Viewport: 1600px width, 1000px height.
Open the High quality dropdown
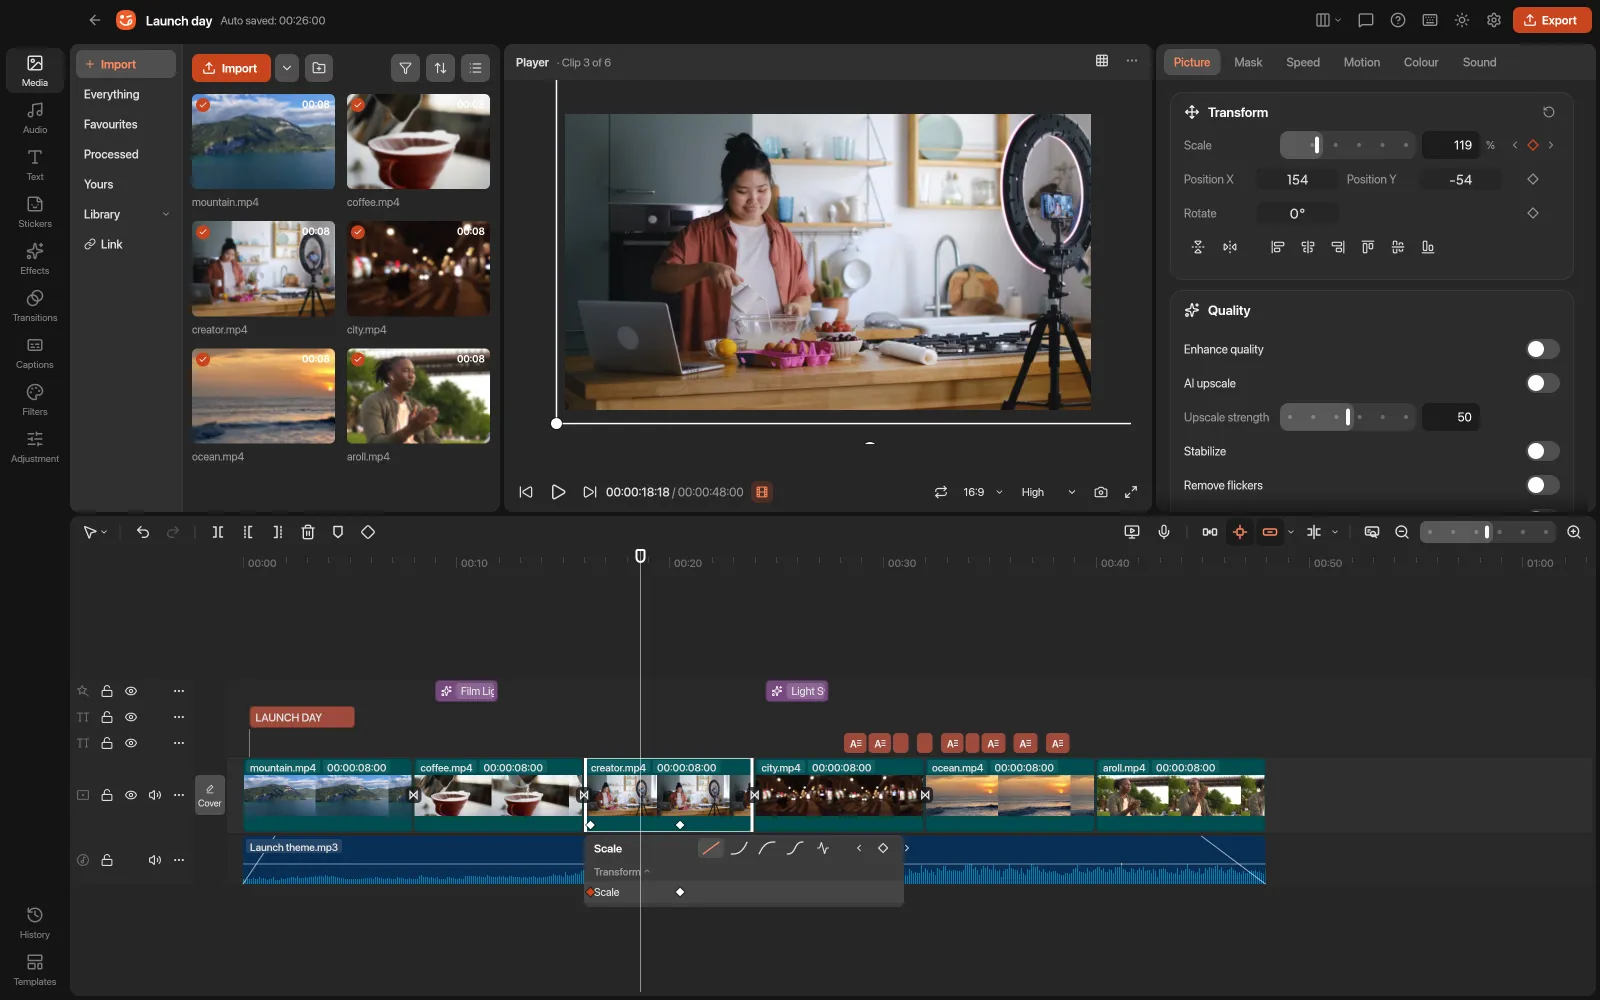click(1048, 492)
